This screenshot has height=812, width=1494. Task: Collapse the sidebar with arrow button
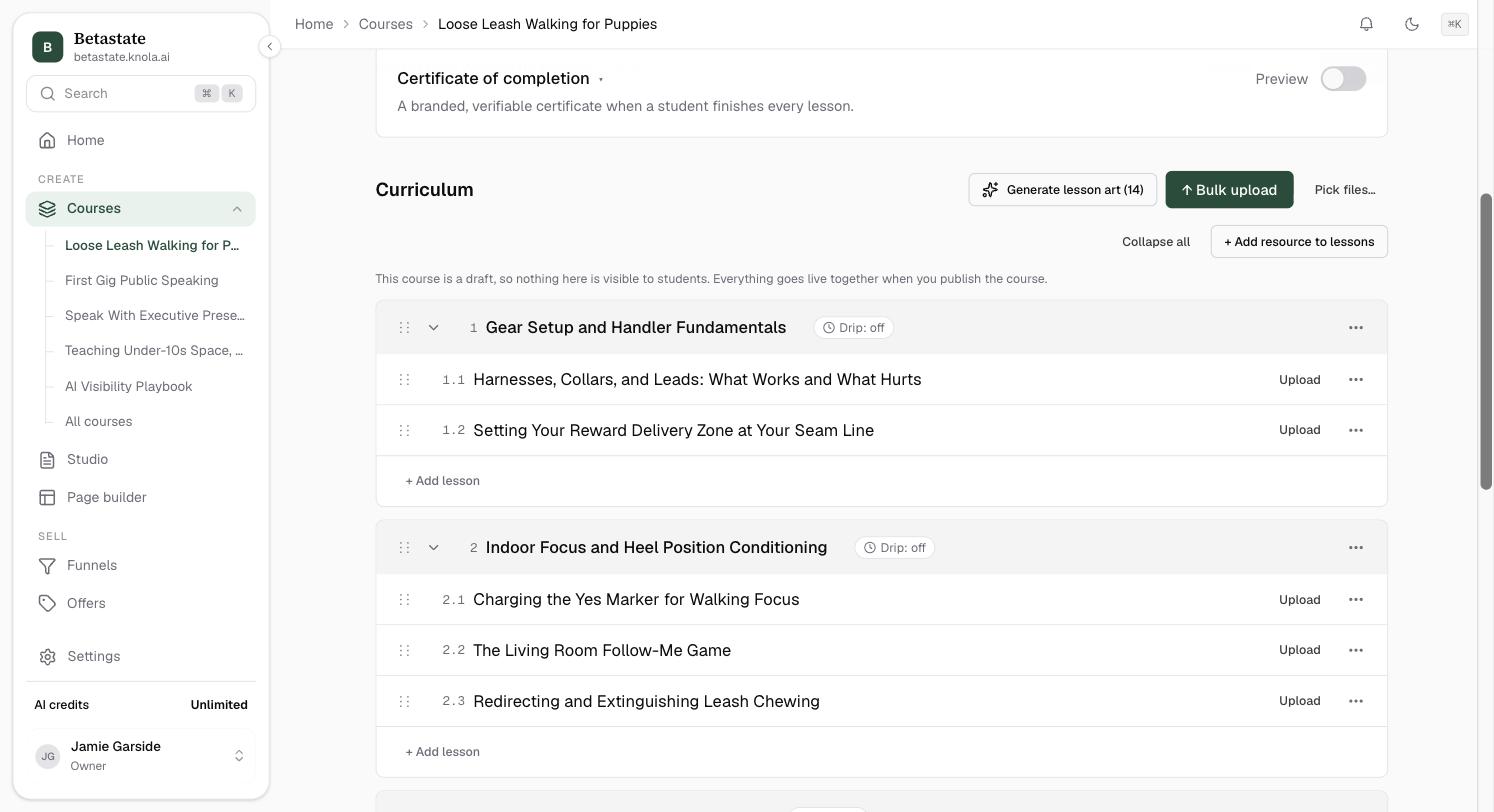(x=269, y=46)
